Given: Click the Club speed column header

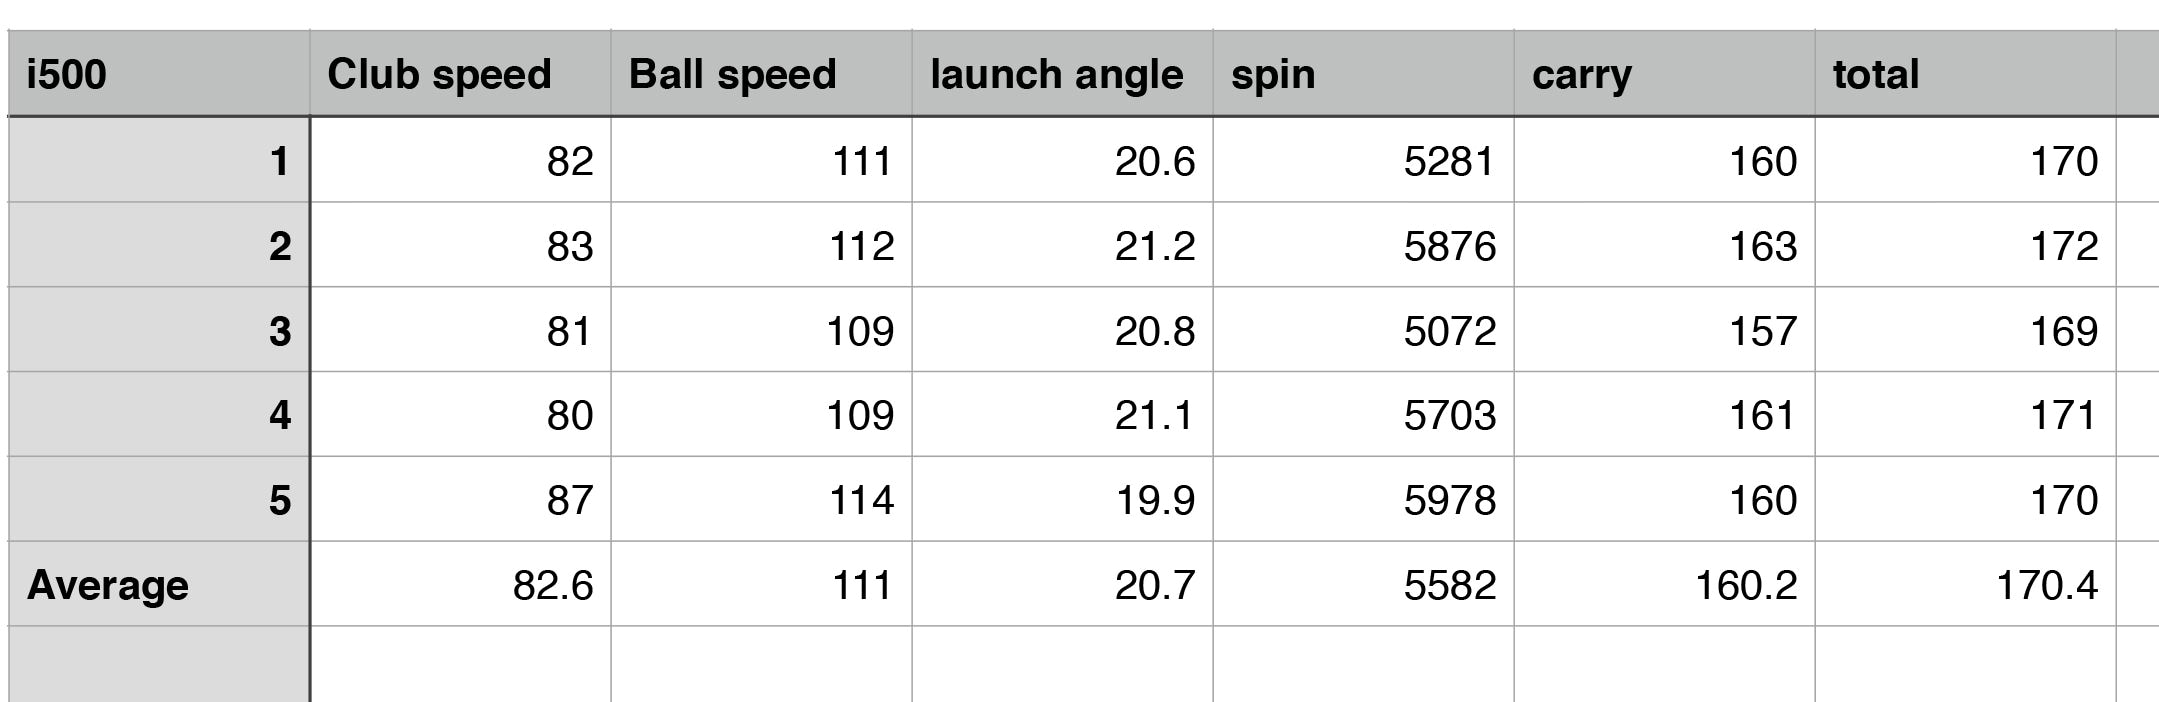Looking at the screenshot, I should click(460, 75).
